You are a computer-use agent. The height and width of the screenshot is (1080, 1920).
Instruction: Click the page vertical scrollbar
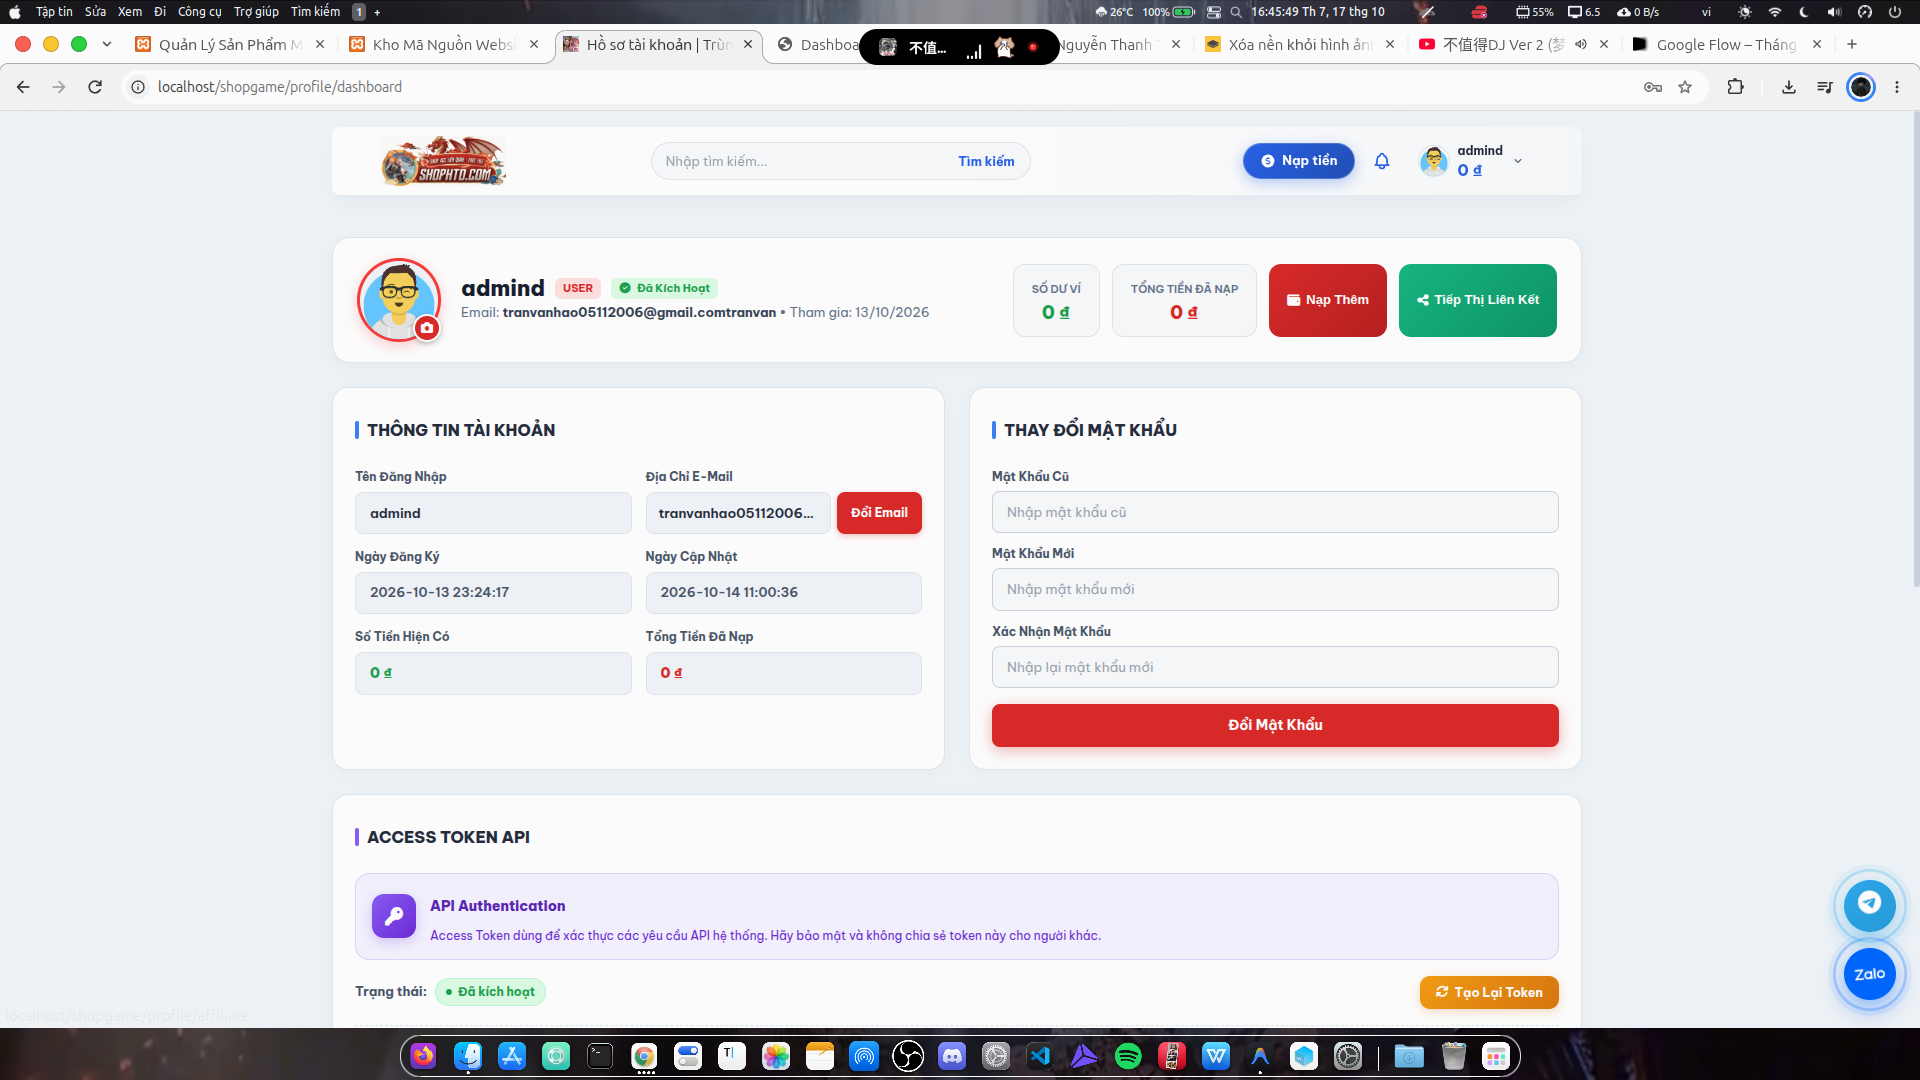tap(1915, 350)
